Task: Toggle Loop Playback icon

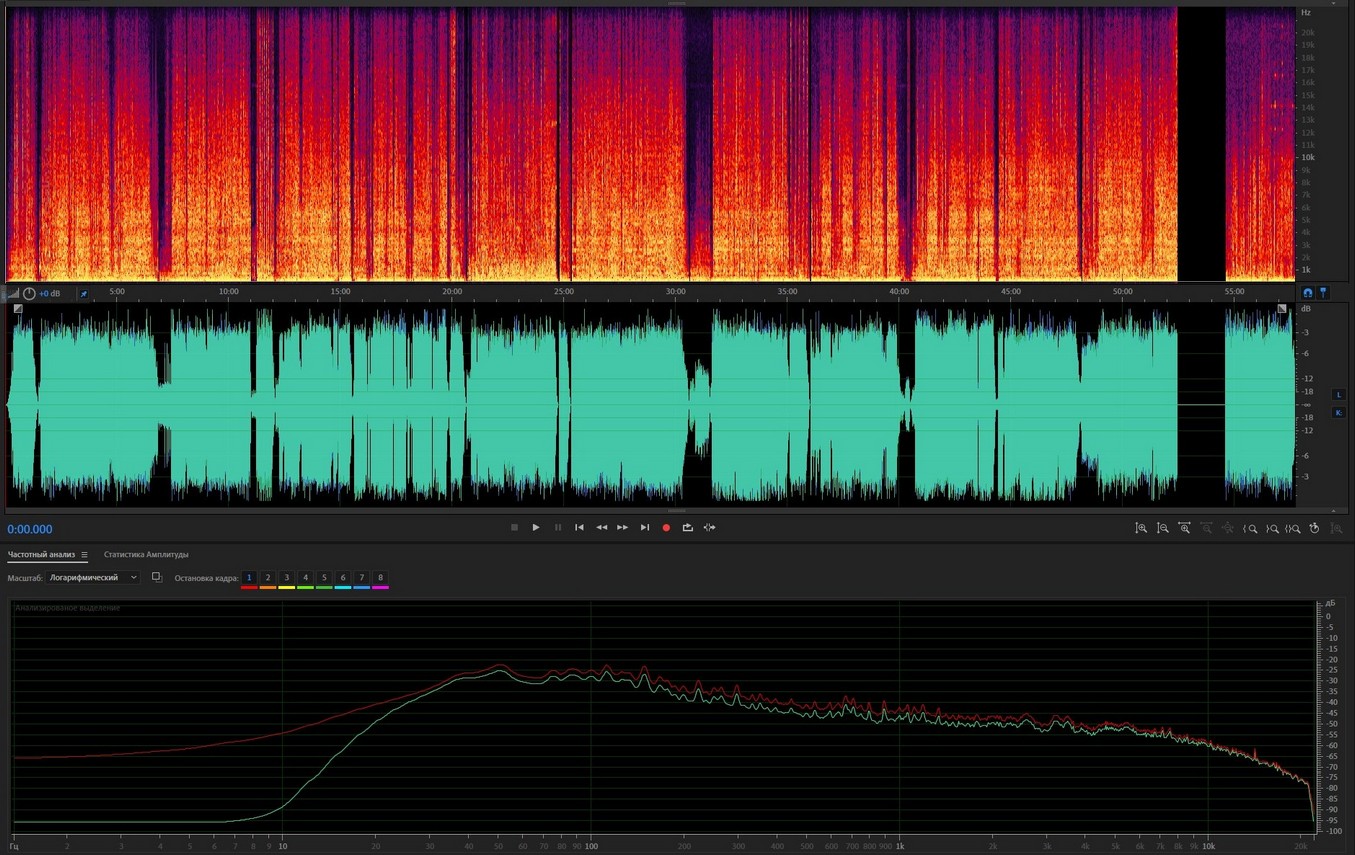Action: (688, 528)
